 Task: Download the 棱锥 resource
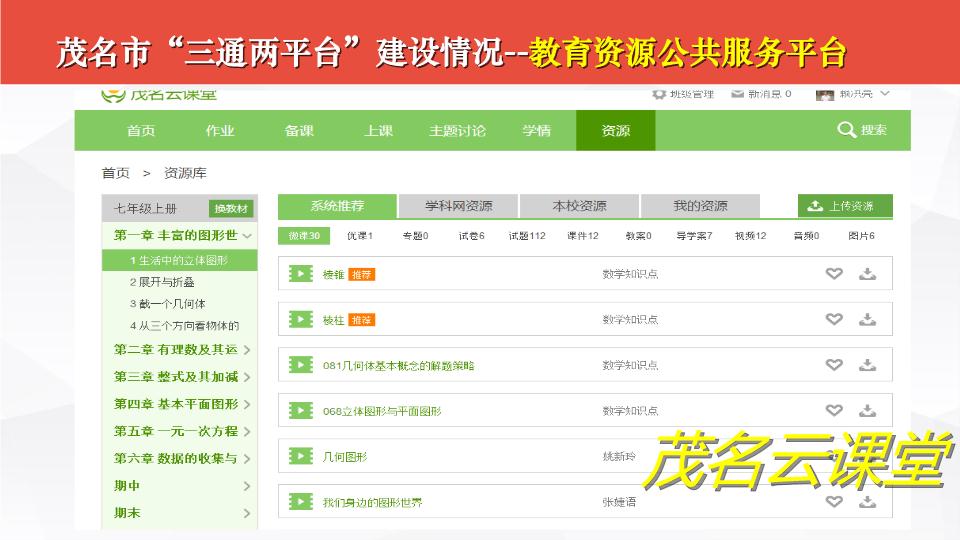click(867, 274)
